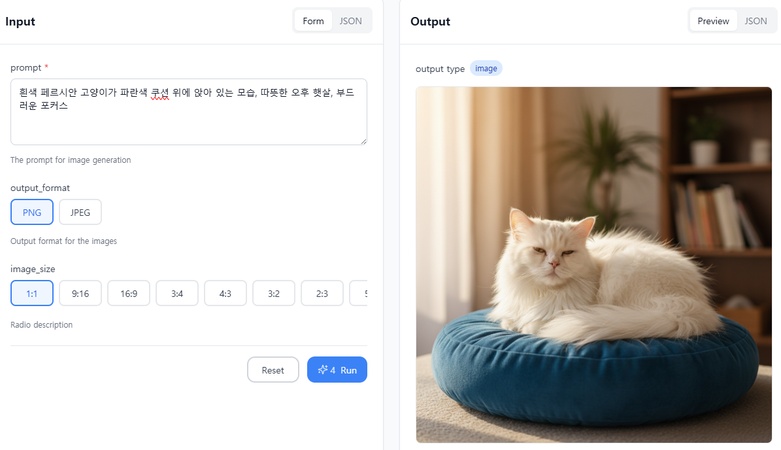The height and width of the screenshot is (450, 781).
Task: Switch Input panel to Form tab
Action: [313, 21]
